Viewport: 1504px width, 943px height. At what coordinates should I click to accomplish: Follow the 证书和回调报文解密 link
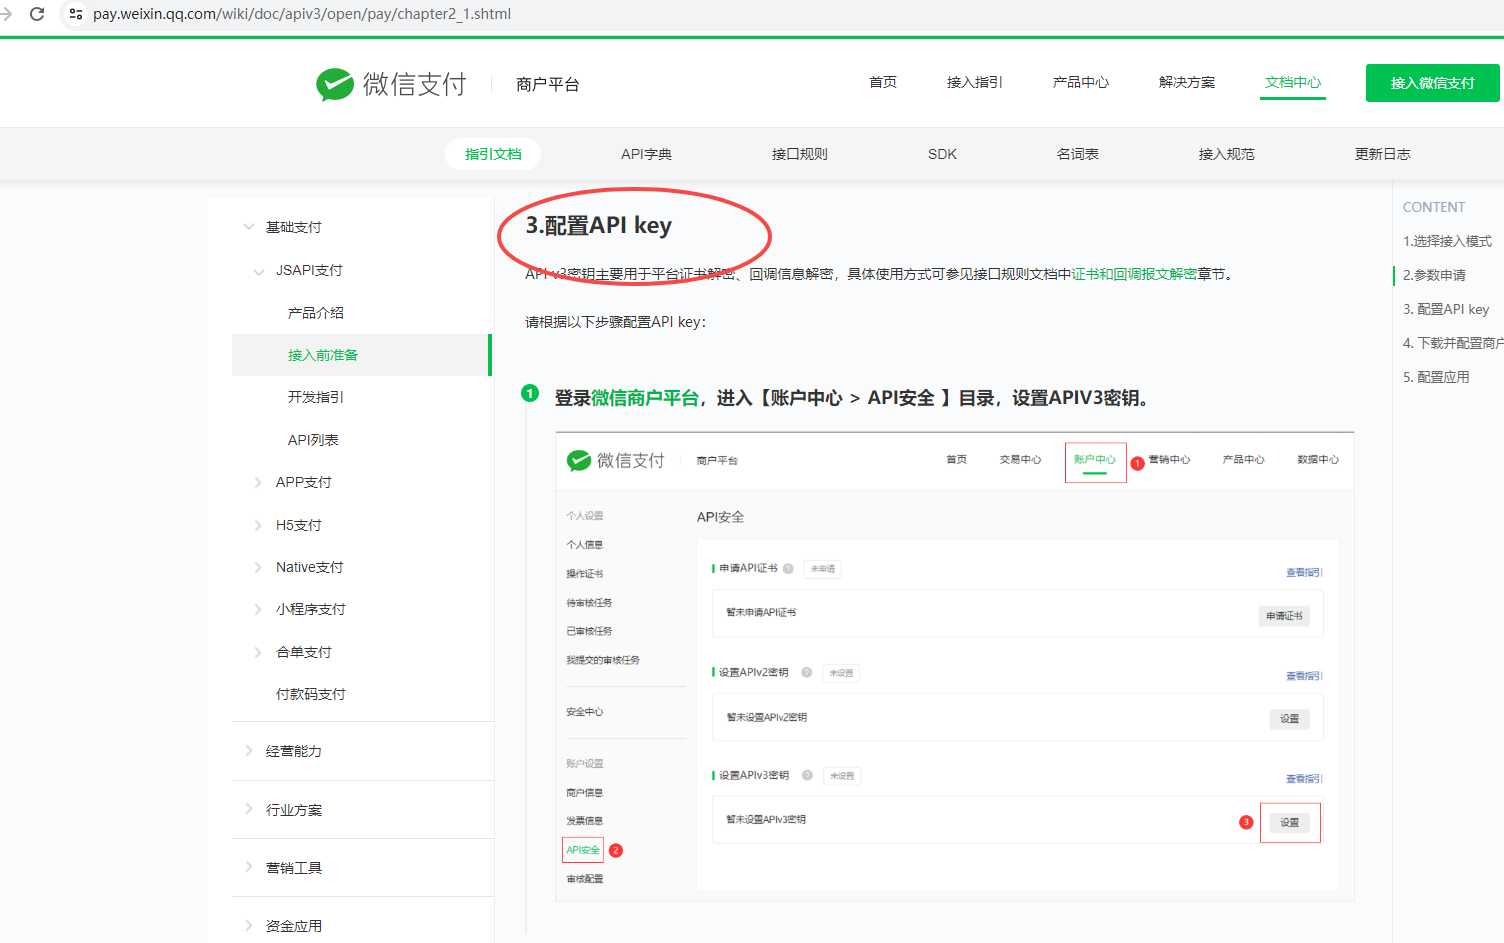(1134, 274)
